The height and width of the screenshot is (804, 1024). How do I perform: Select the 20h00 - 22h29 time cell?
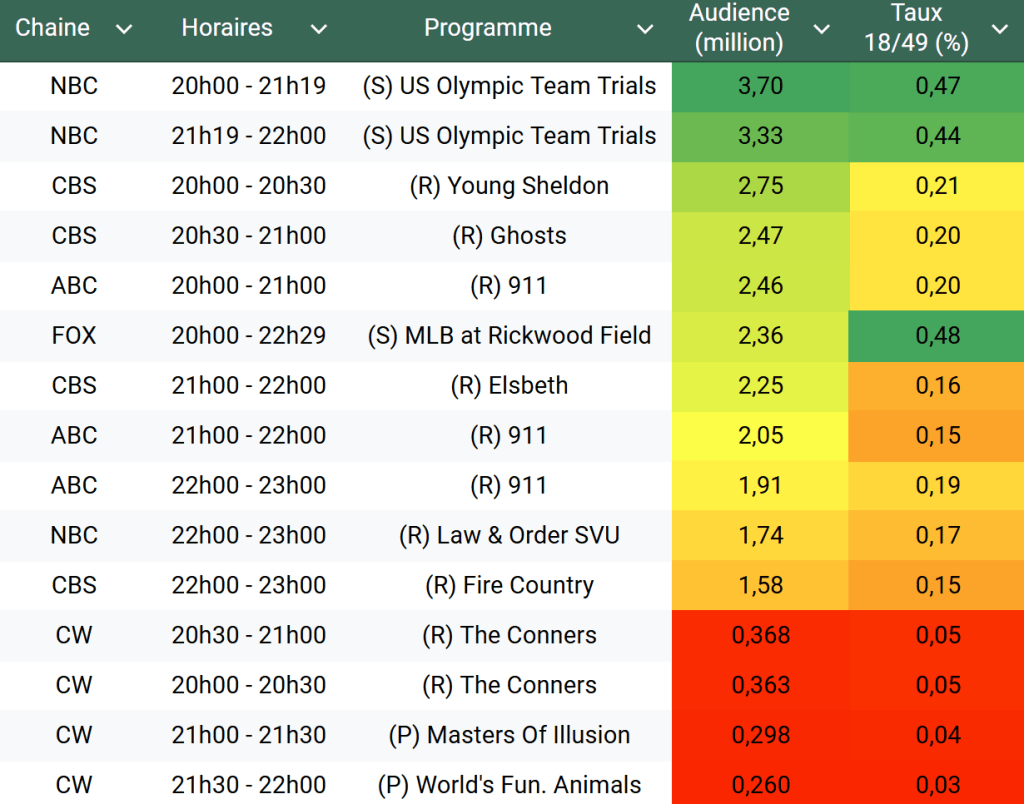click(248, 336)
